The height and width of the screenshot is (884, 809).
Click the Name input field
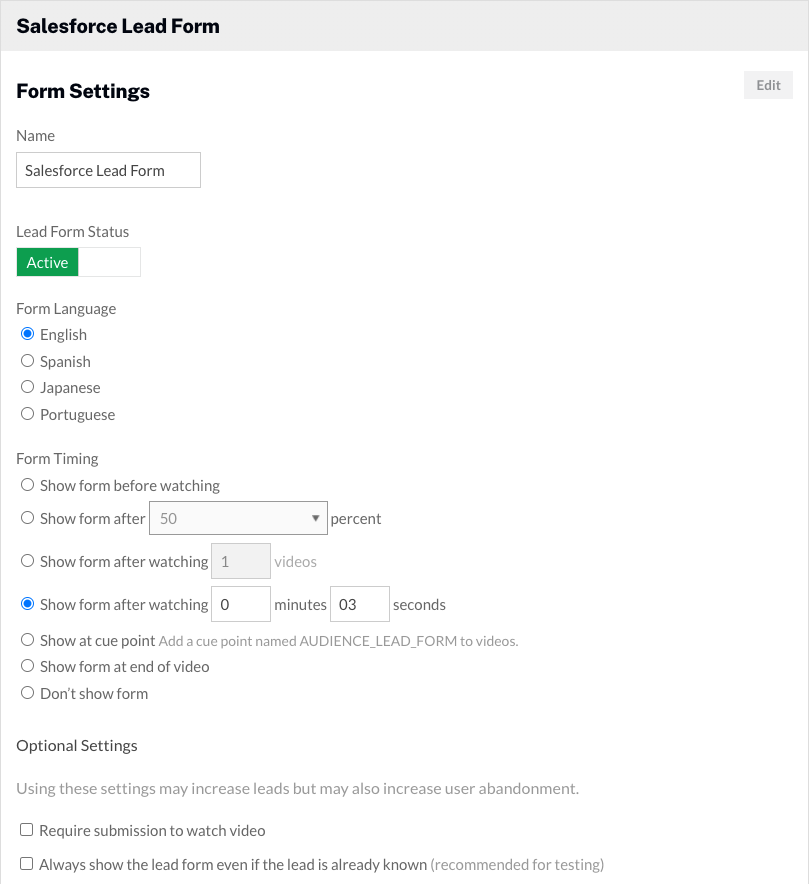[x=108, y=169]
